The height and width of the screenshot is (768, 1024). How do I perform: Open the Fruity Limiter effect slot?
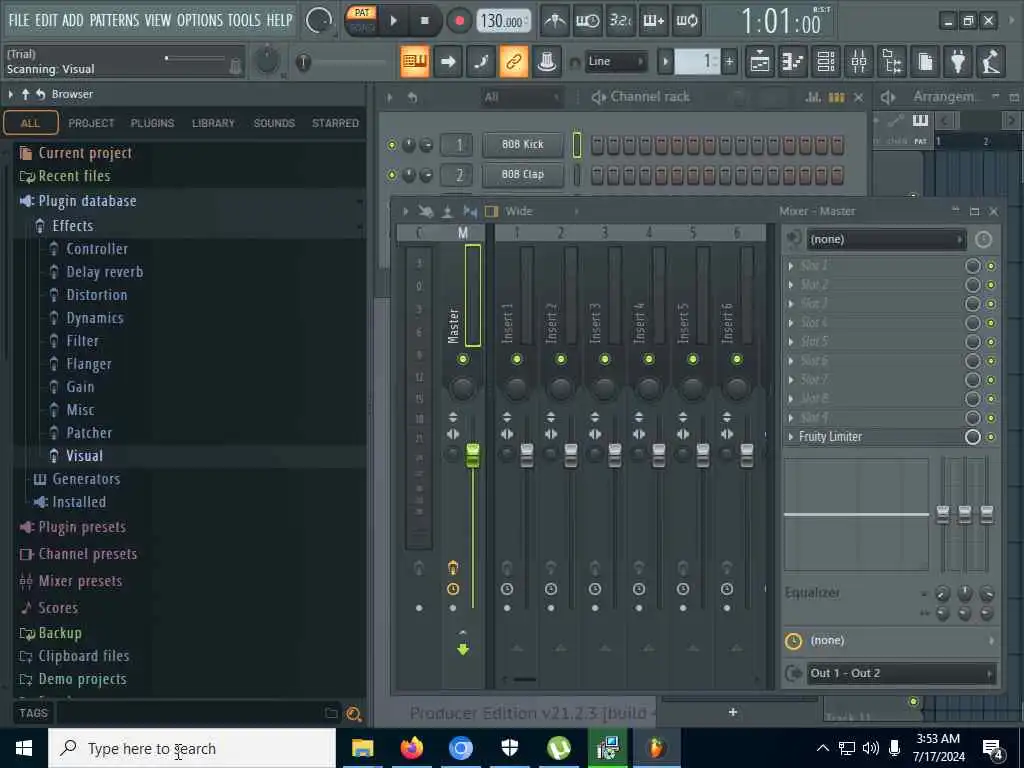pyautogui.click(x=829, y=436)
